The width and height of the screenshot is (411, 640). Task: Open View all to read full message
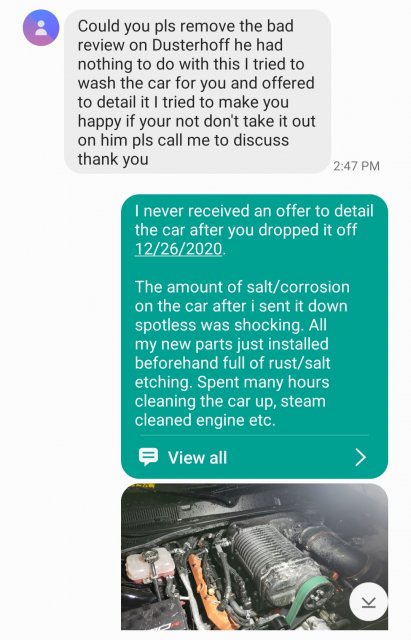pos(198,458)
